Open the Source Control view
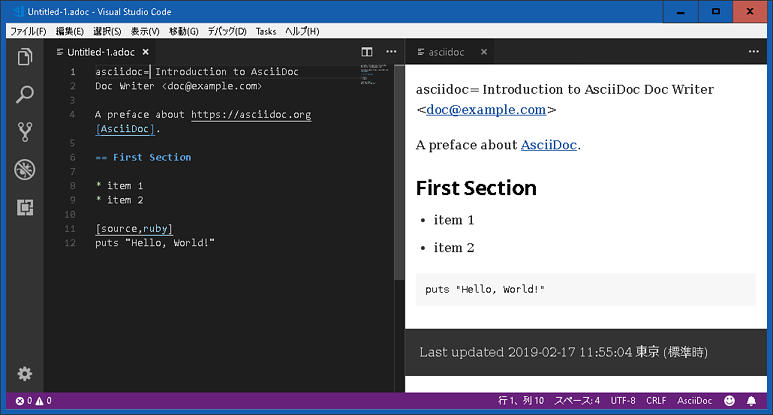 25,132
